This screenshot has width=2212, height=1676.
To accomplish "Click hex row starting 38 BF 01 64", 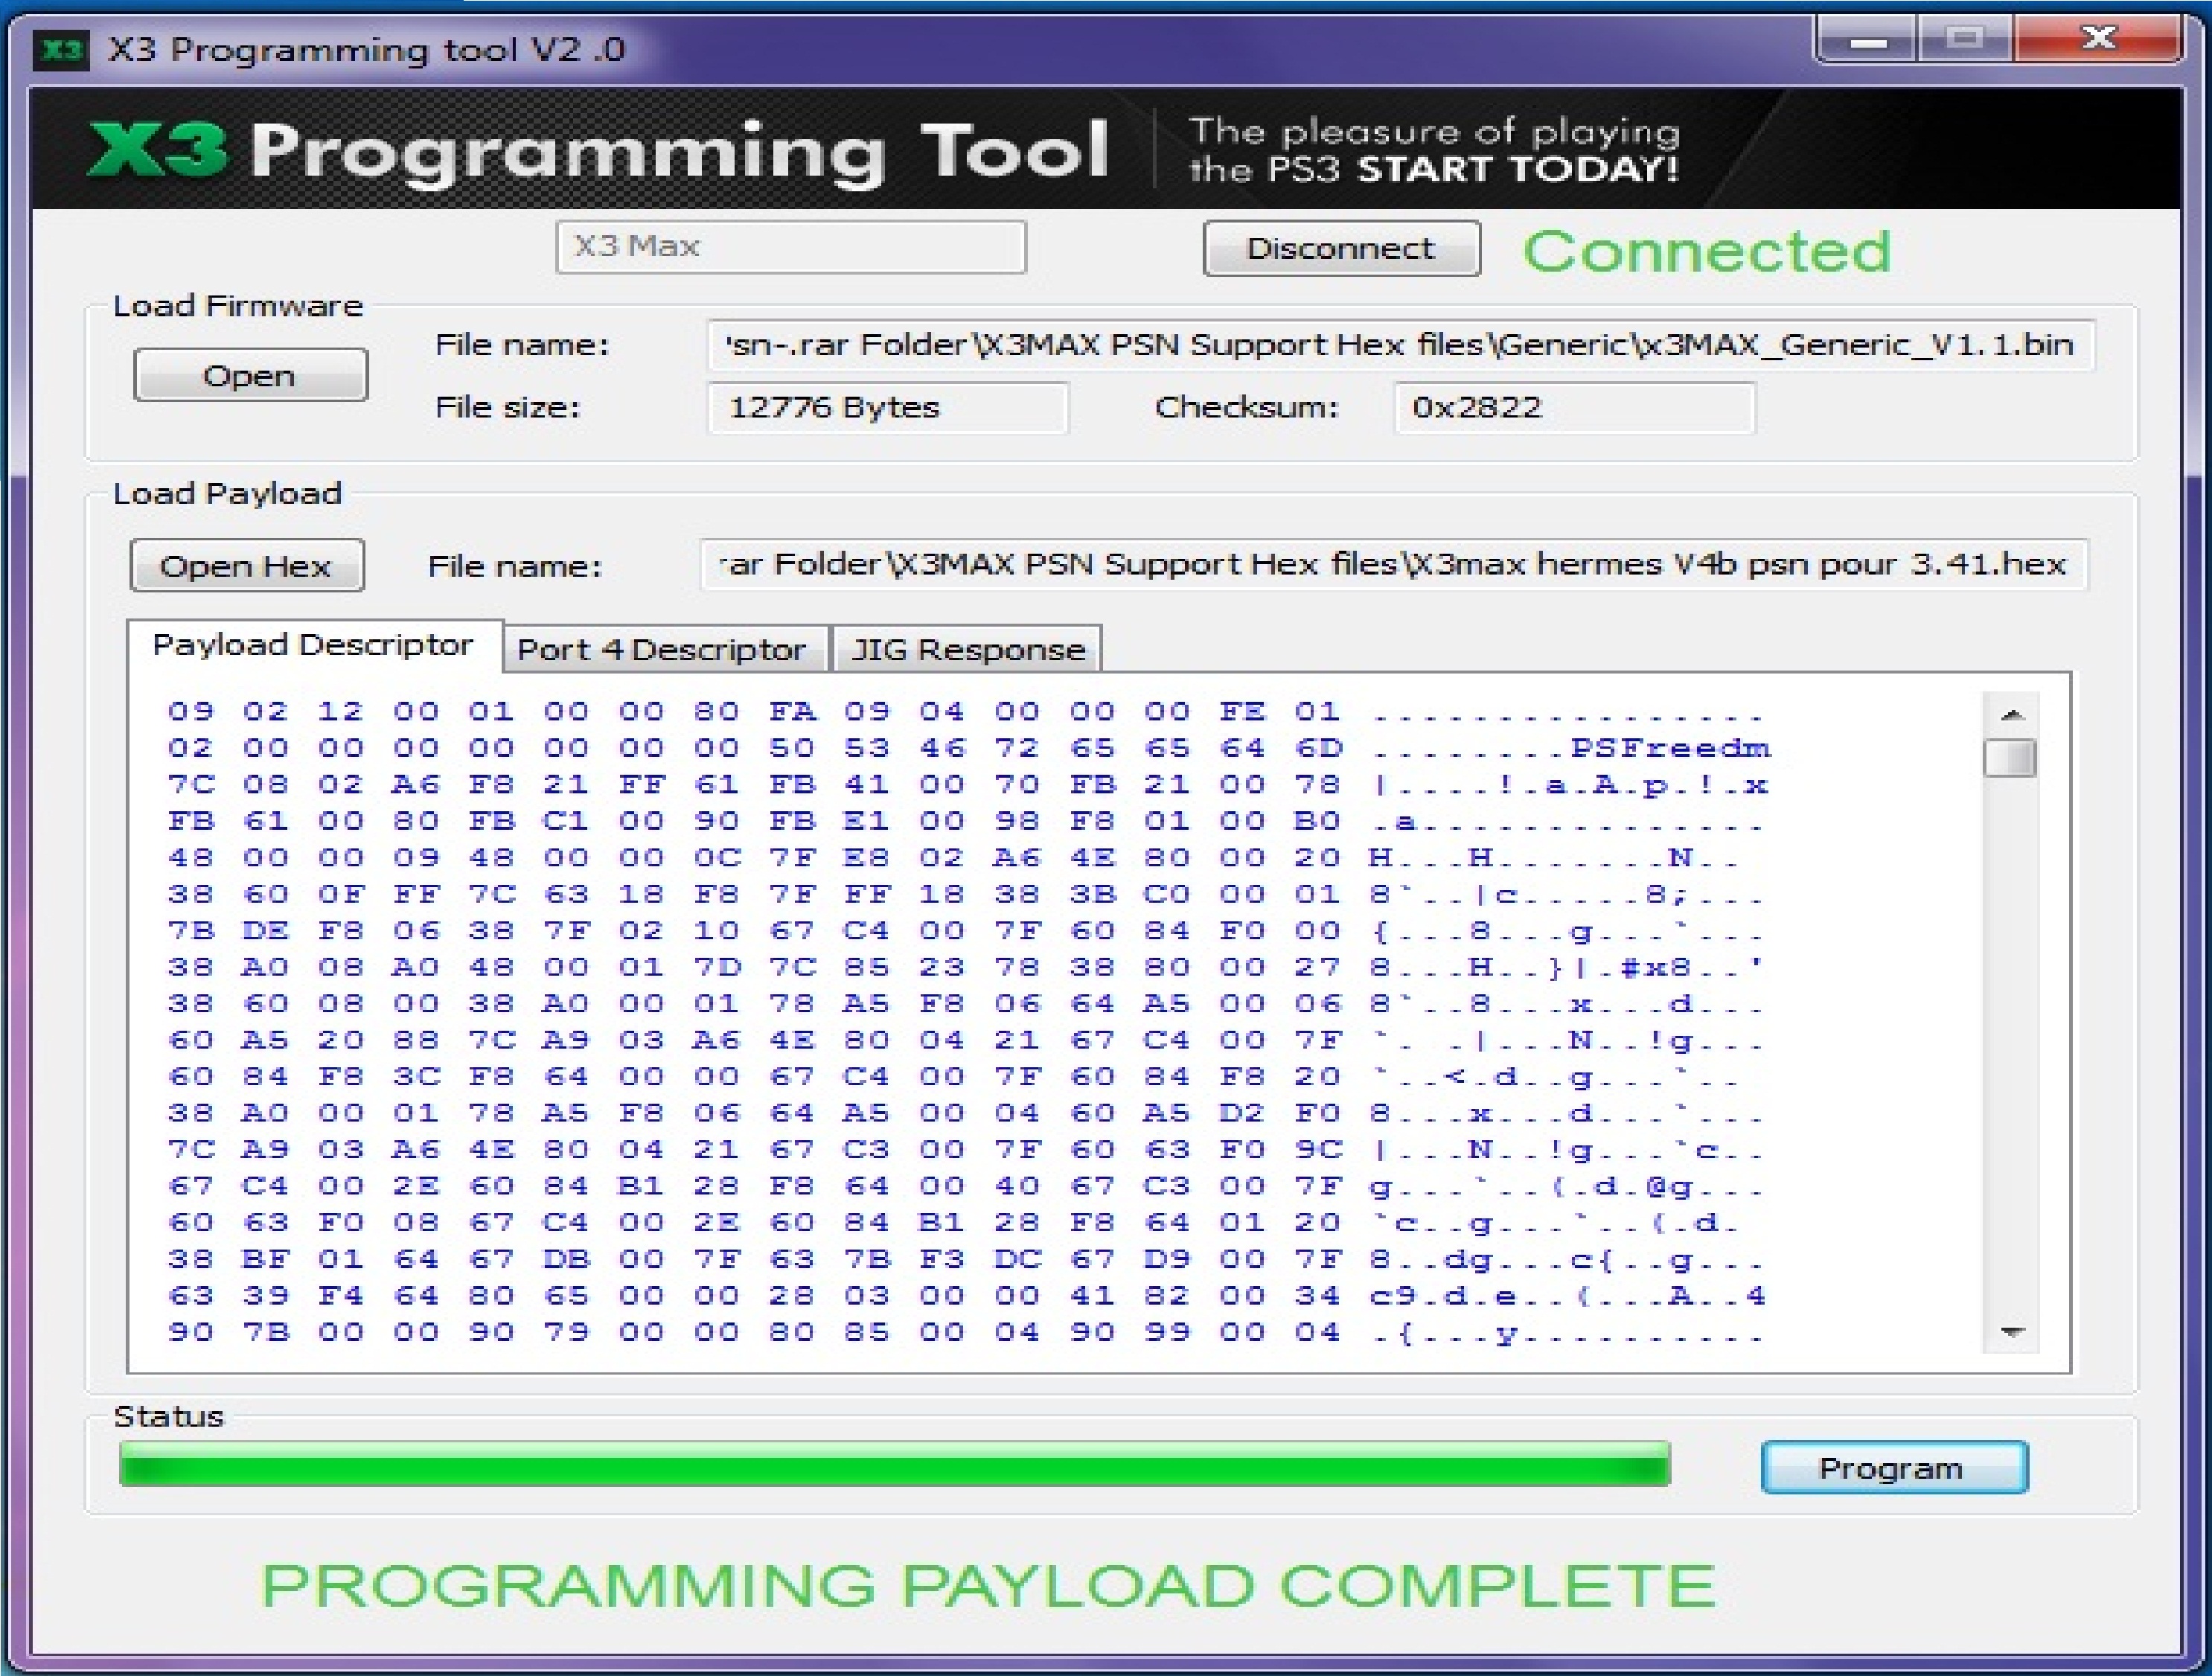I will click(x=965, y=1259).
